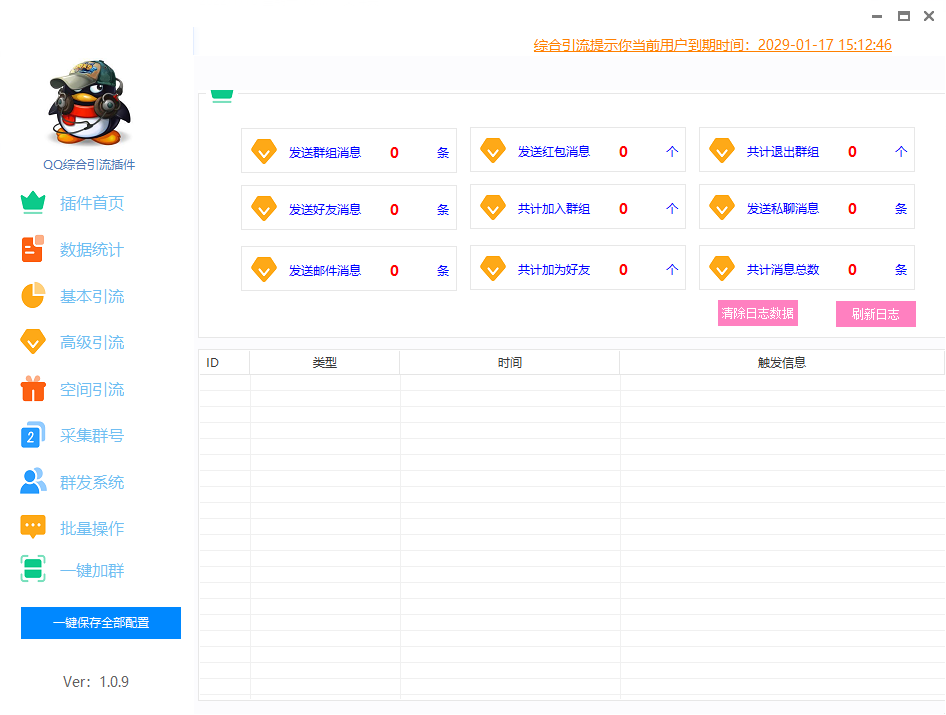Image resolution: width=946 pixels, height=715 pixels.
Task: Click the 发送好友消息 label
Action: point(325,209)
